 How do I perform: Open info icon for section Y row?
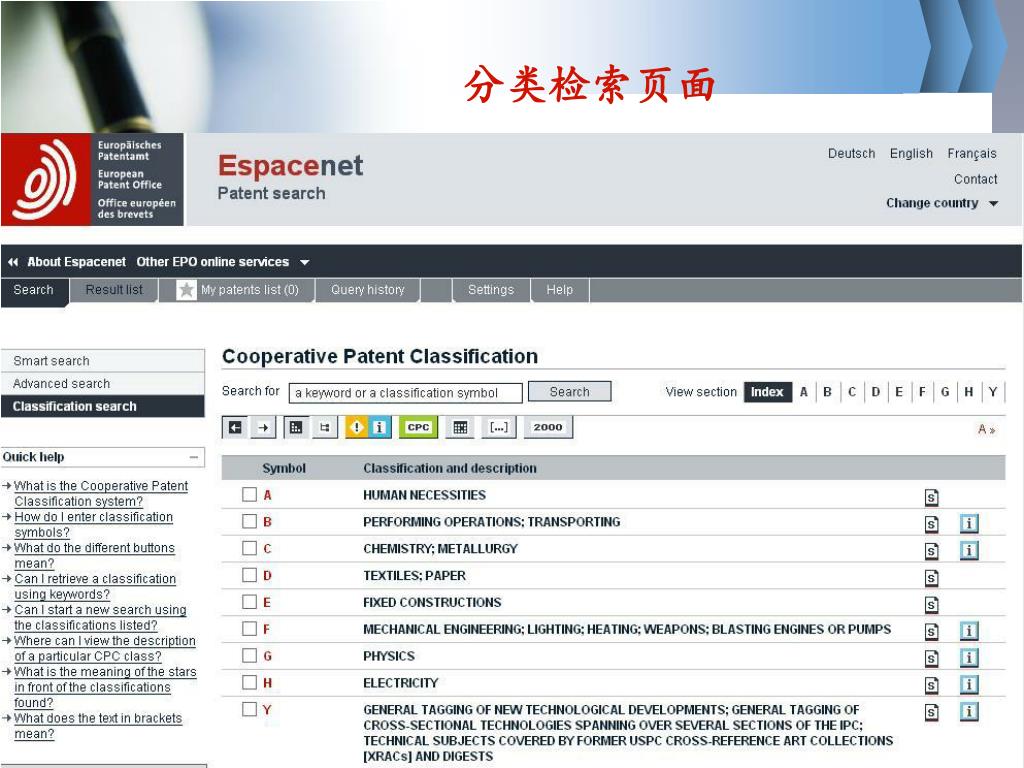click(x=969, y=711)
